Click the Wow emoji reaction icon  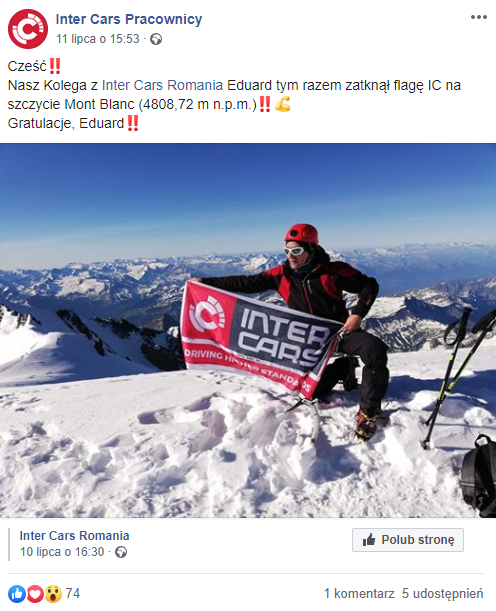[53, 593]
